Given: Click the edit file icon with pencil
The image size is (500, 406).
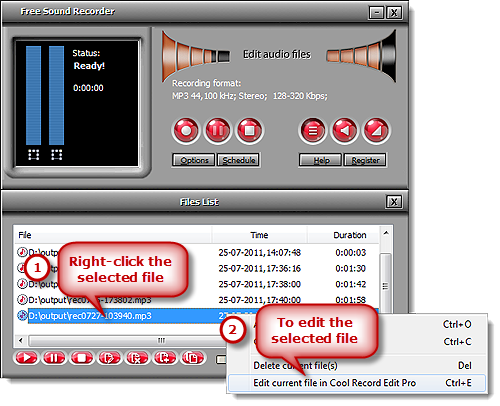Looking at the screenshot, I should point(109,358).
